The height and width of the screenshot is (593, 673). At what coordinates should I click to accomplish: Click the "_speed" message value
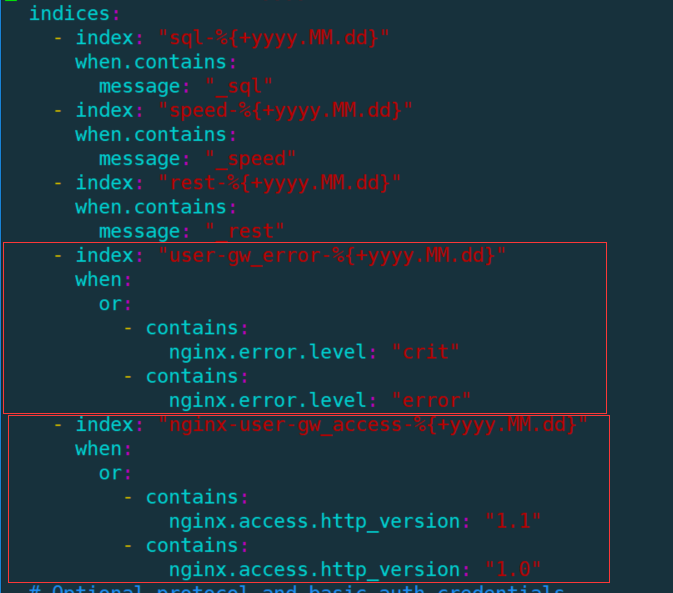[251, 159]
